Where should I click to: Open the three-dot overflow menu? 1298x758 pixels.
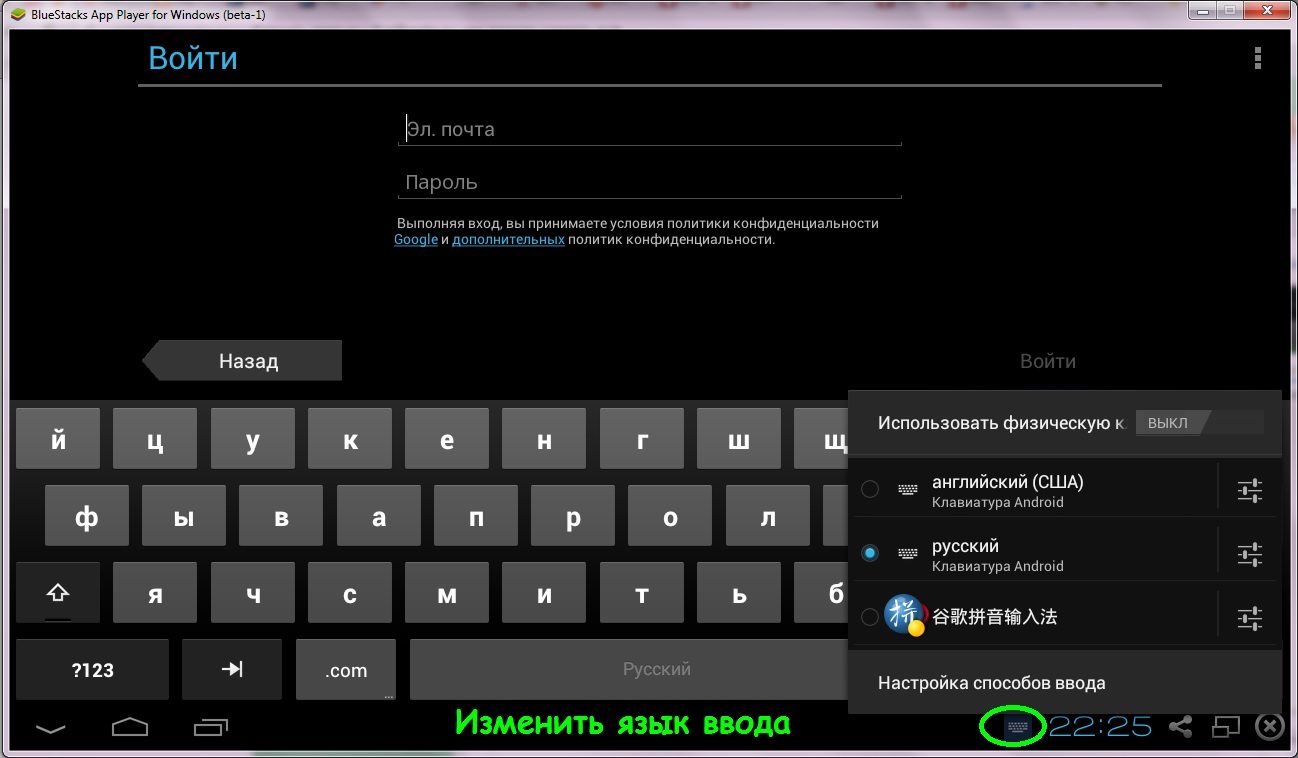(x=1257, y=58)
